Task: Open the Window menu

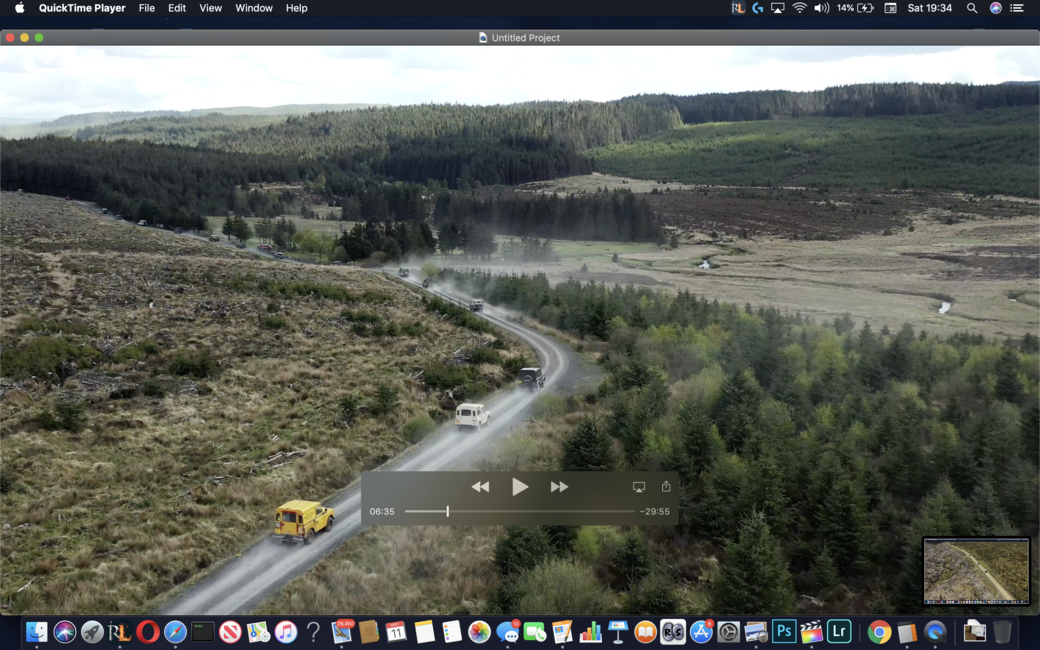Action: [254, 8]
